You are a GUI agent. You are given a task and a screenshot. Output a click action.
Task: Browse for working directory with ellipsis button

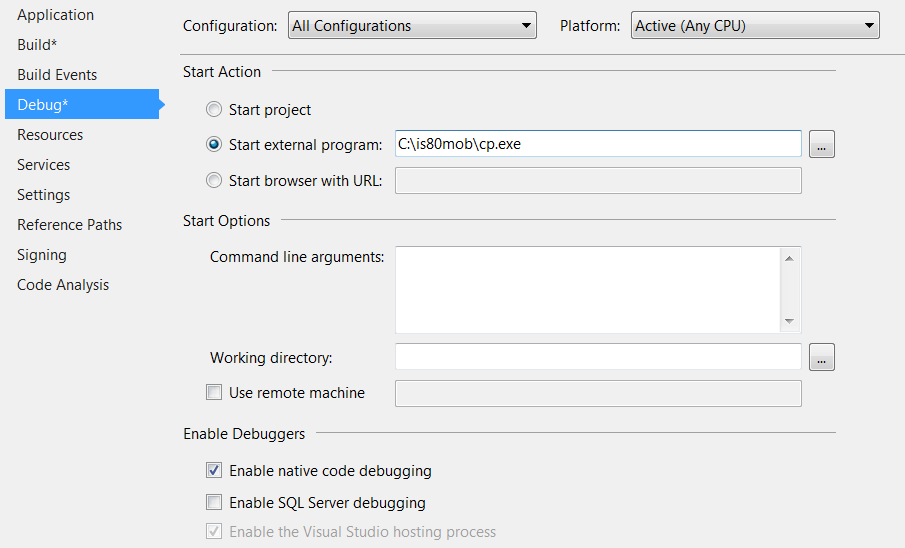click(x=821, y=357)
